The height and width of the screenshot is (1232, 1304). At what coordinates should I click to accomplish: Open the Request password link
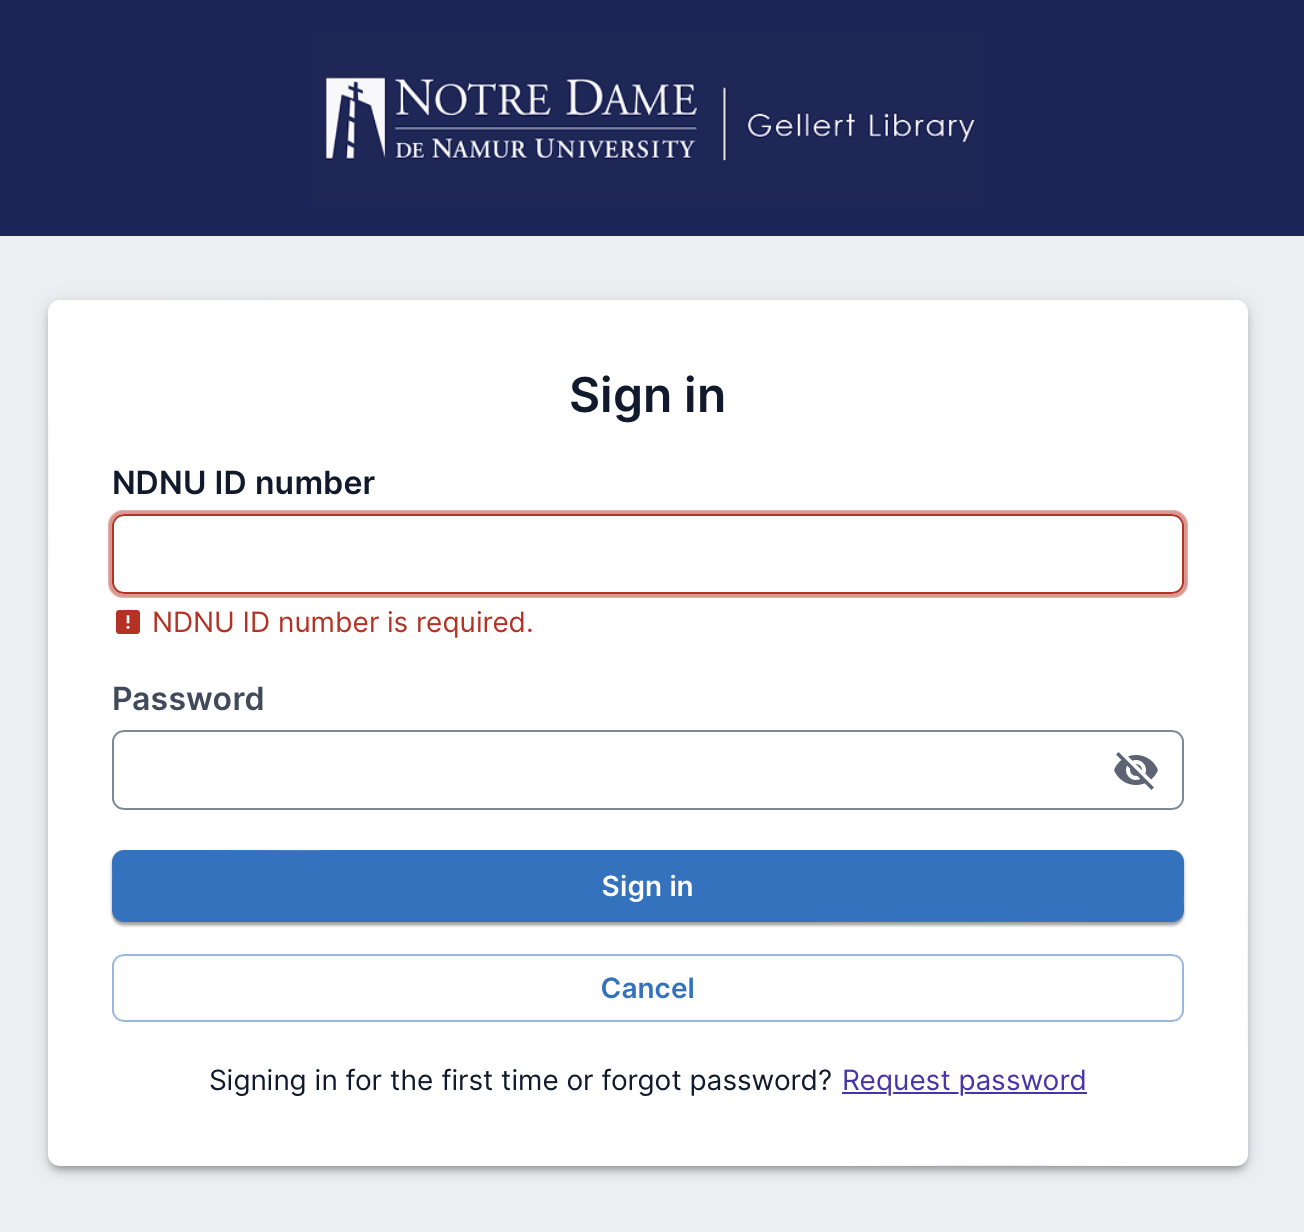point(963,1080)
